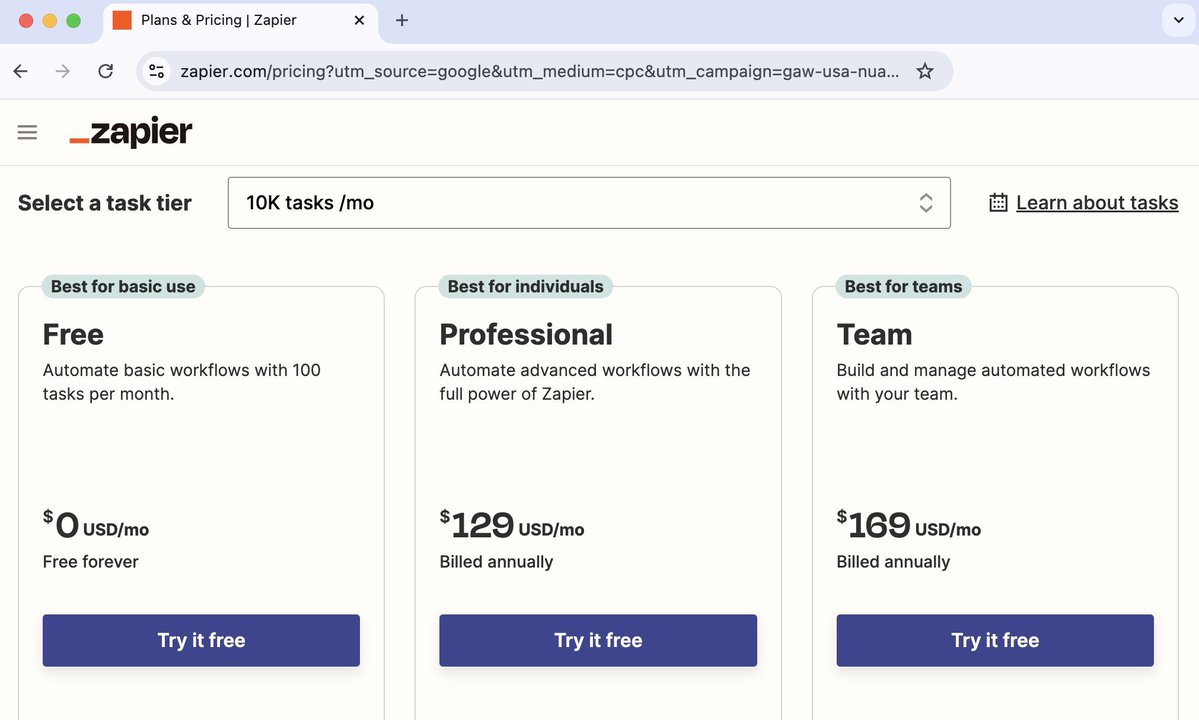Open site information in the address bar
The height and width of the screenshot is (720, 1199).
click(157, 71)
